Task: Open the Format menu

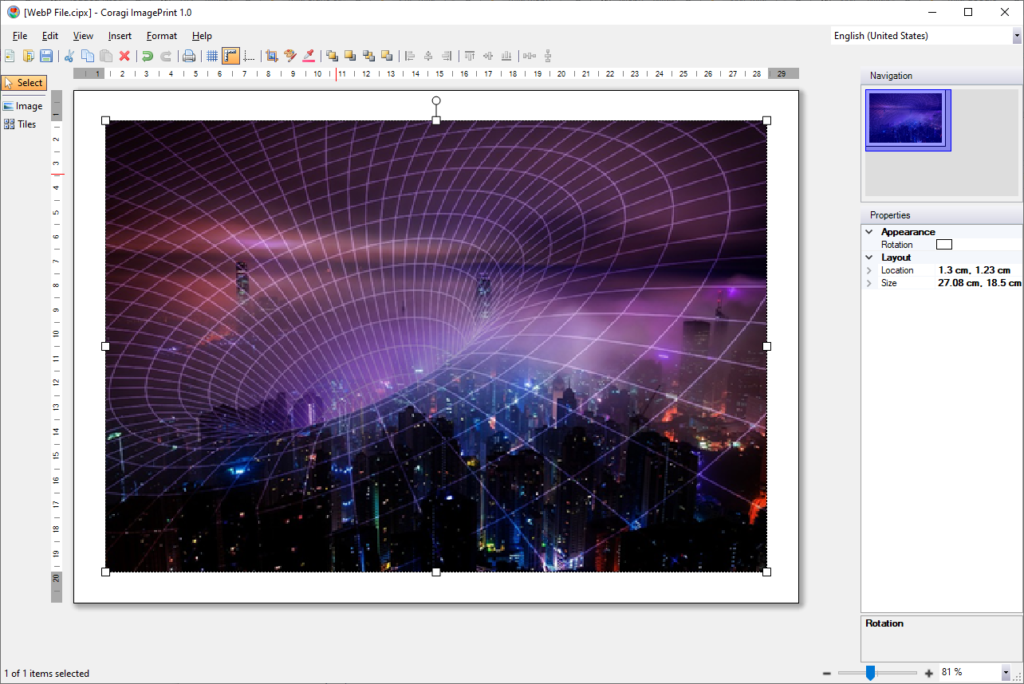Action: click(x=161, y=36)
